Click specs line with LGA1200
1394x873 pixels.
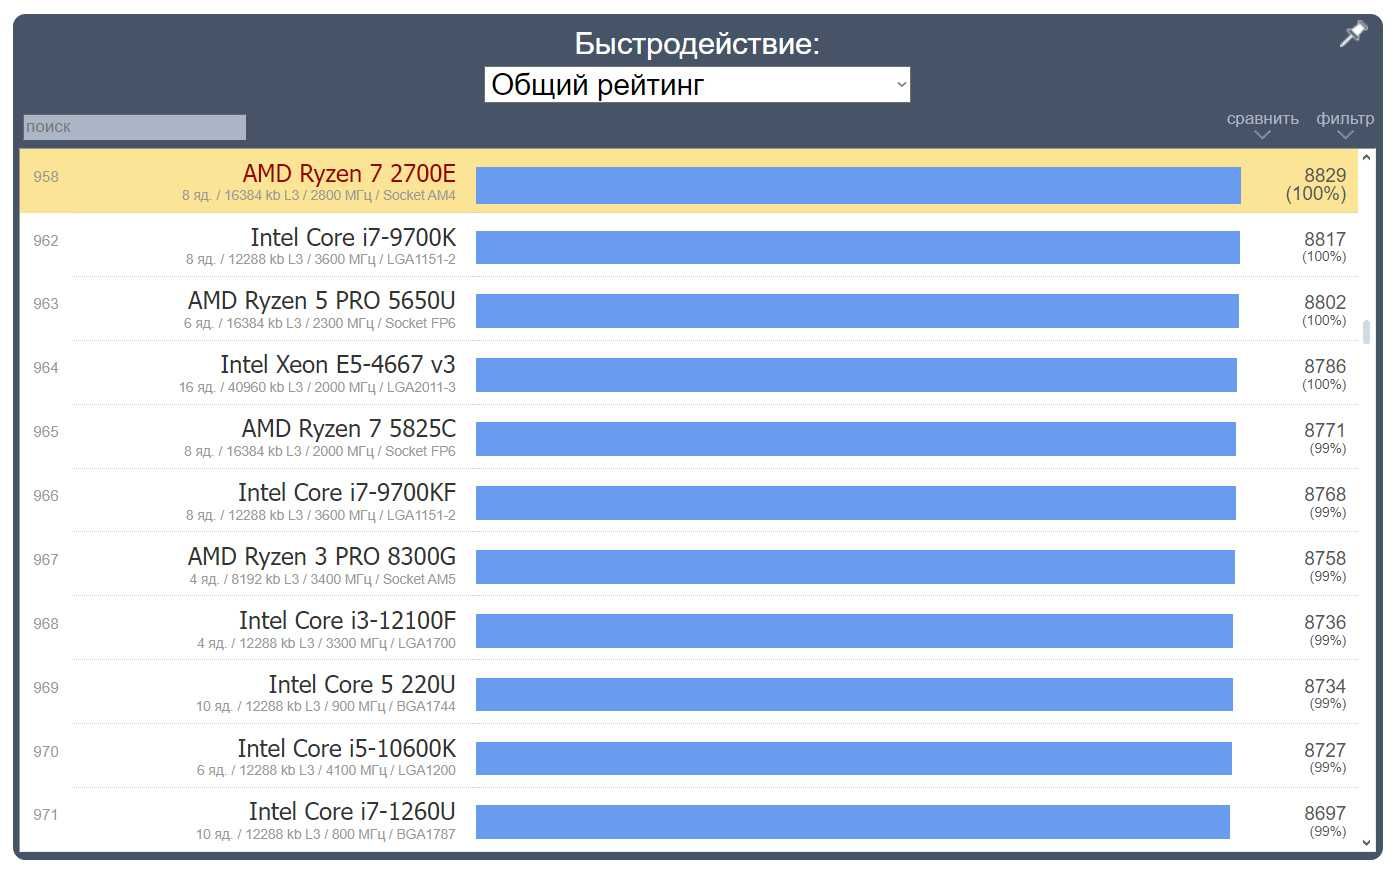326,771
